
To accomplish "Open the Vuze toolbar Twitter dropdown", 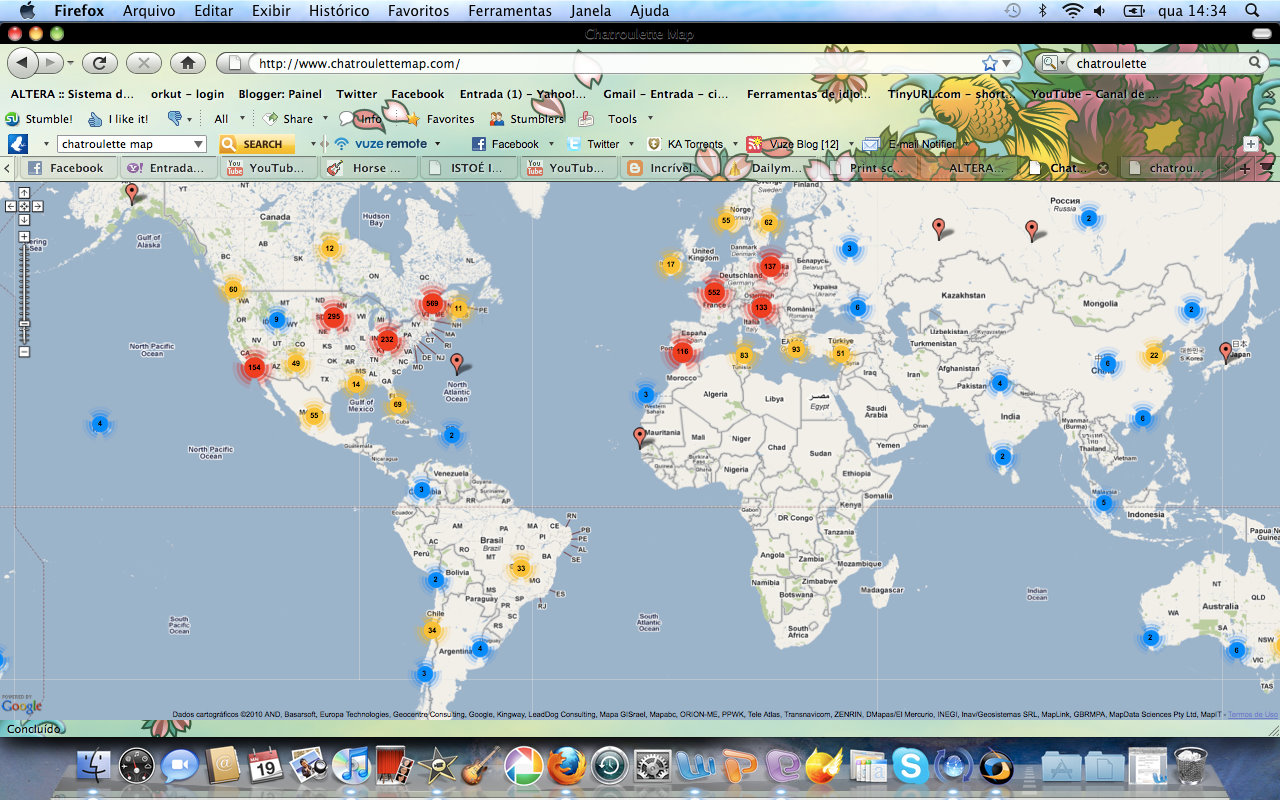I will click(633, 144).
